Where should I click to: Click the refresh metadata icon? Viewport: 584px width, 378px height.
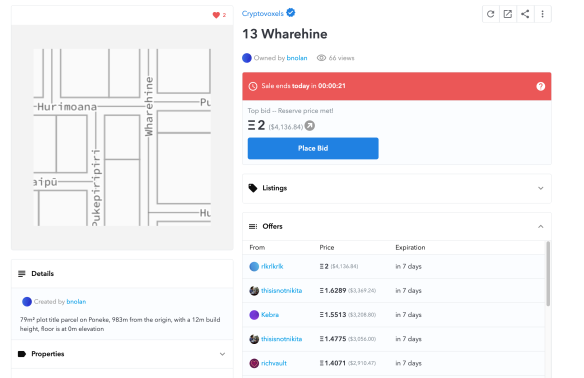(x=491, y=14)
